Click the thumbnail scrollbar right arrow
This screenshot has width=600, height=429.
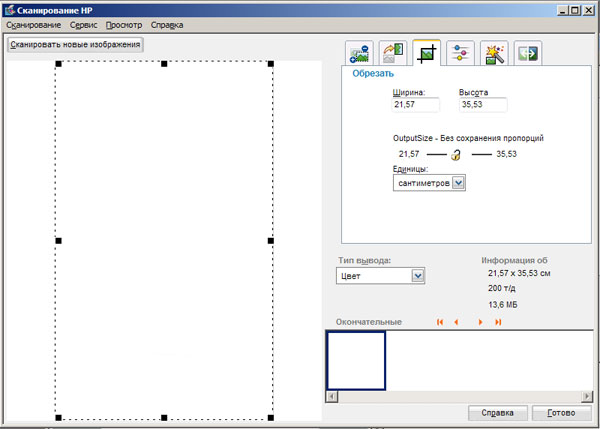coord(586,397)
